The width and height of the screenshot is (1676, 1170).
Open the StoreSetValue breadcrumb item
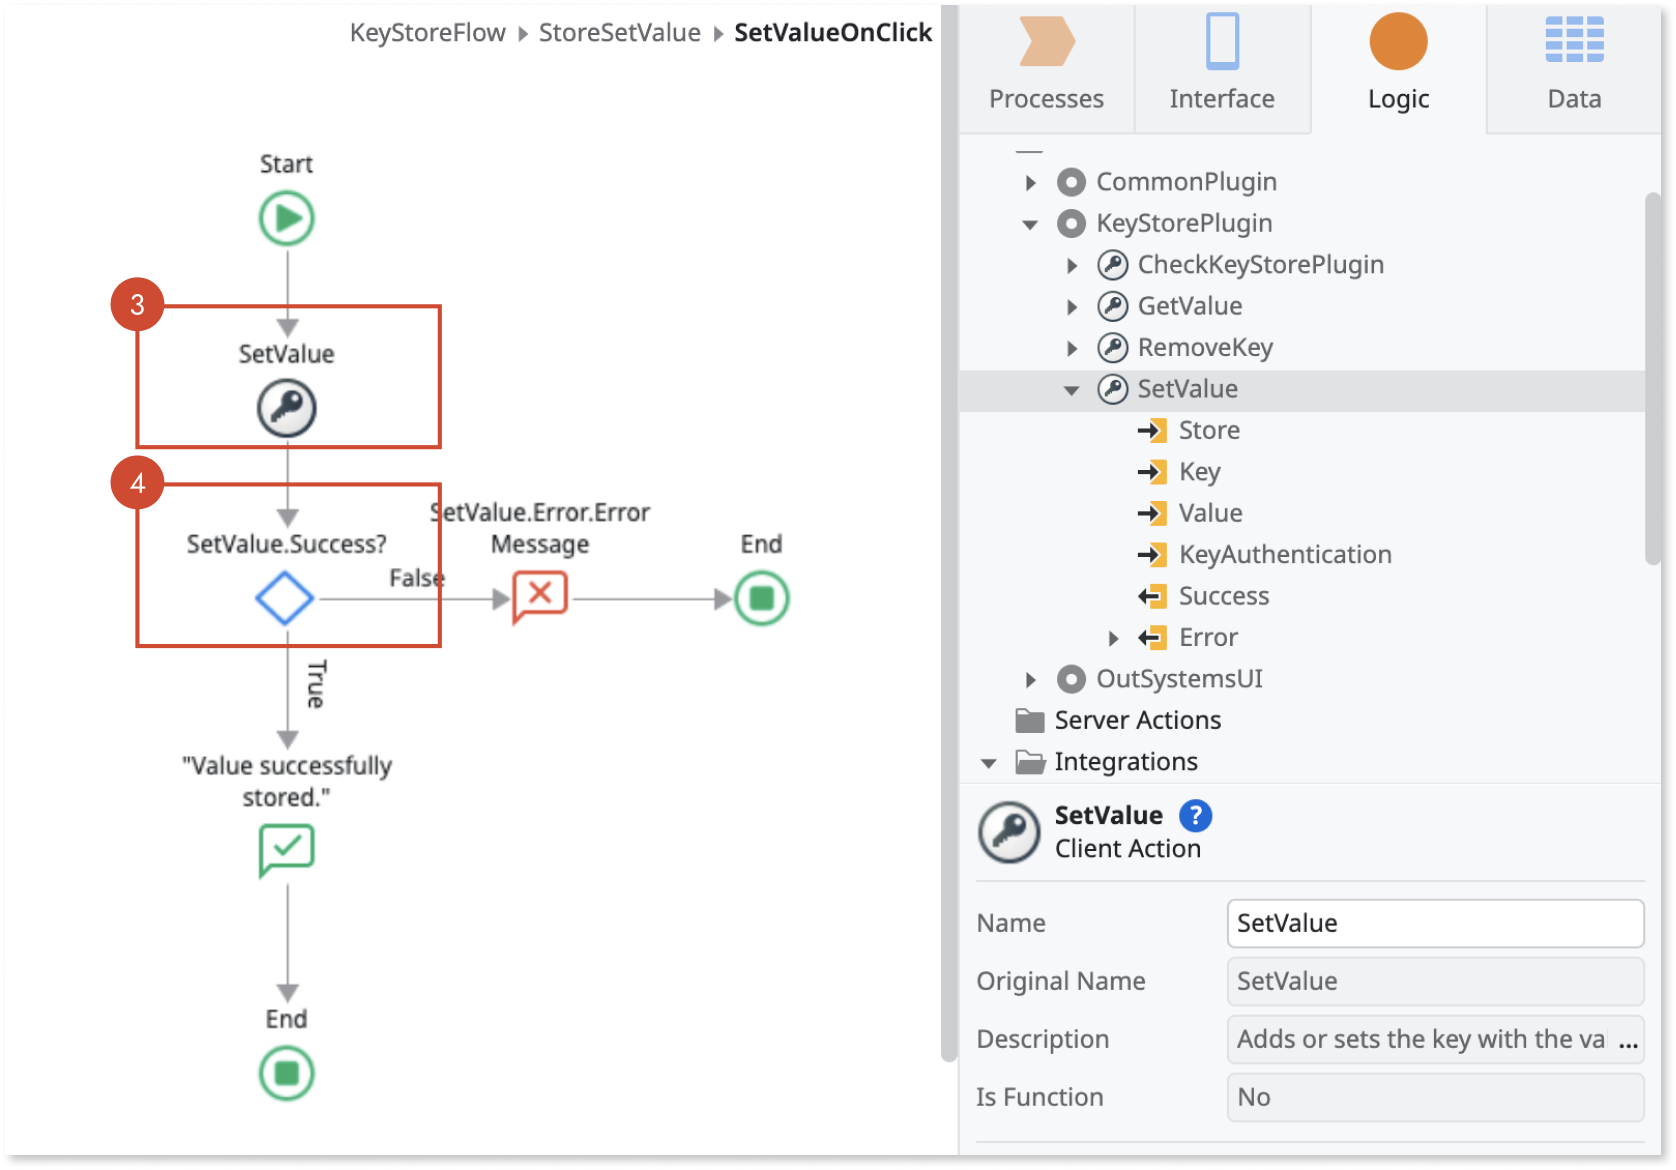pyautogui.click(x=618, y=32)
